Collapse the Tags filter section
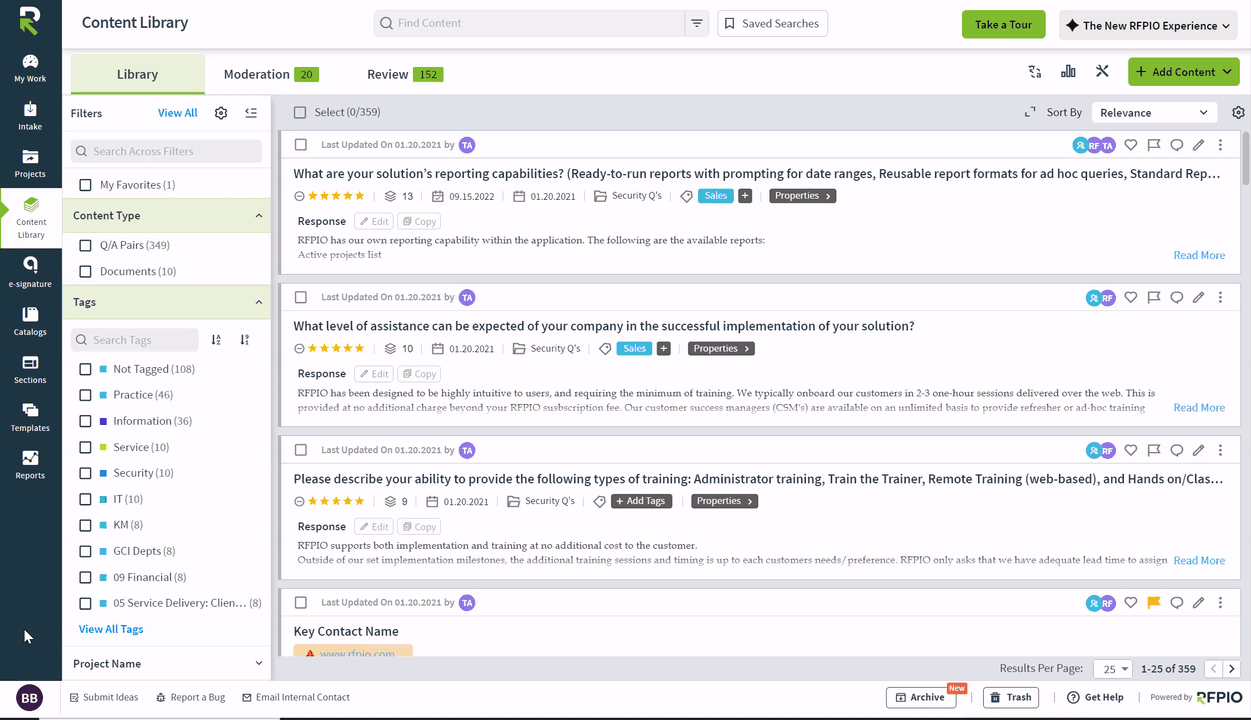Viewport: 1251px width, 720px height. (259, 302)
